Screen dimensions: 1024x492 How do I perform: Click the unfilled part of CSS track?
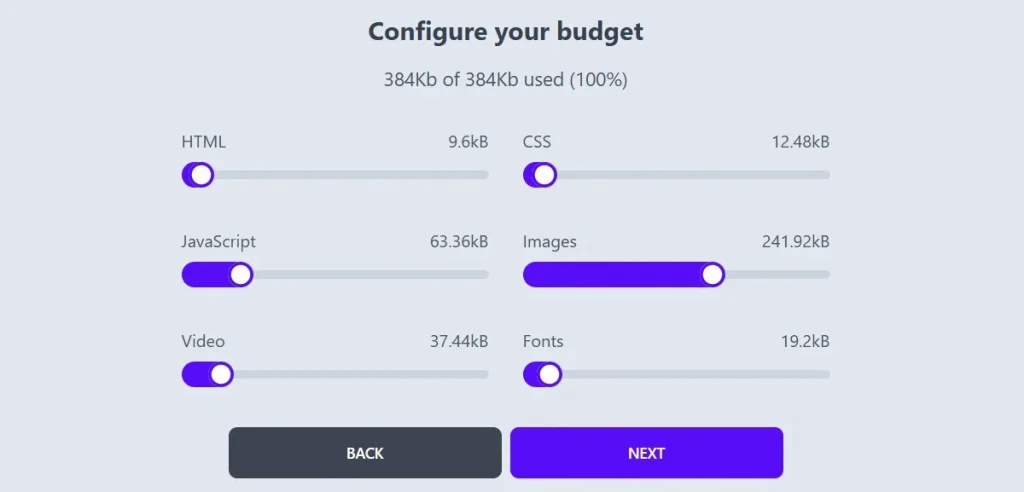click(692, 175)
